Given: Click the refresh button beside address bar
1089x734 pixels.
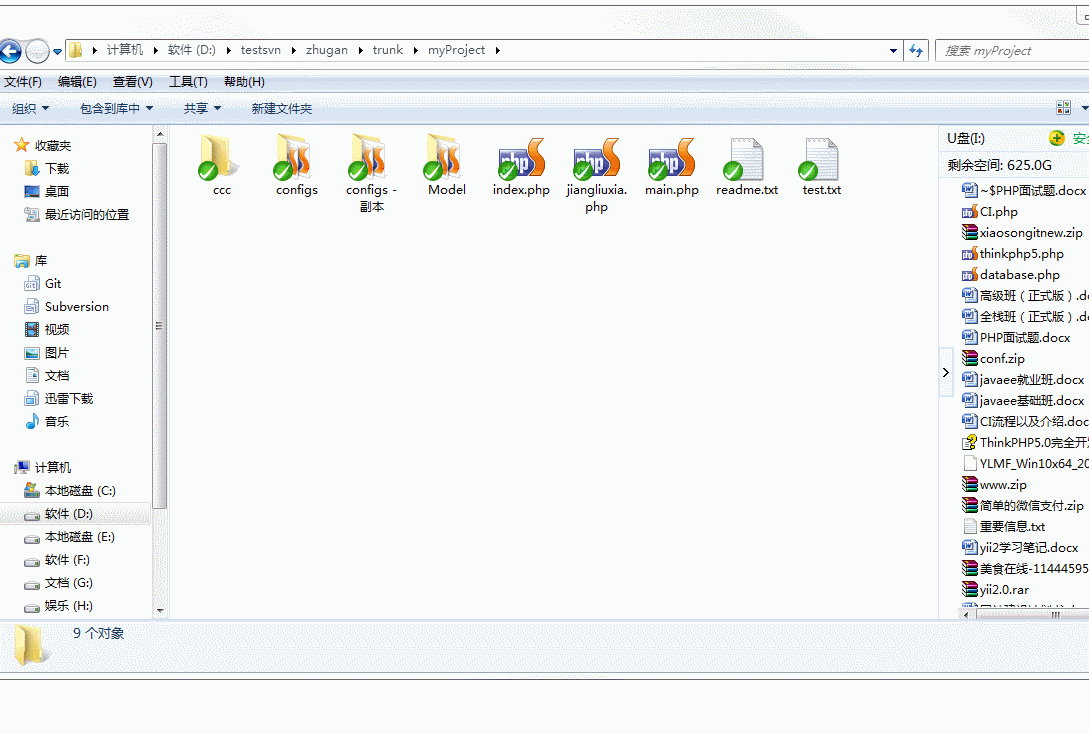Looking at the screenshot, I should pos(915,51).
